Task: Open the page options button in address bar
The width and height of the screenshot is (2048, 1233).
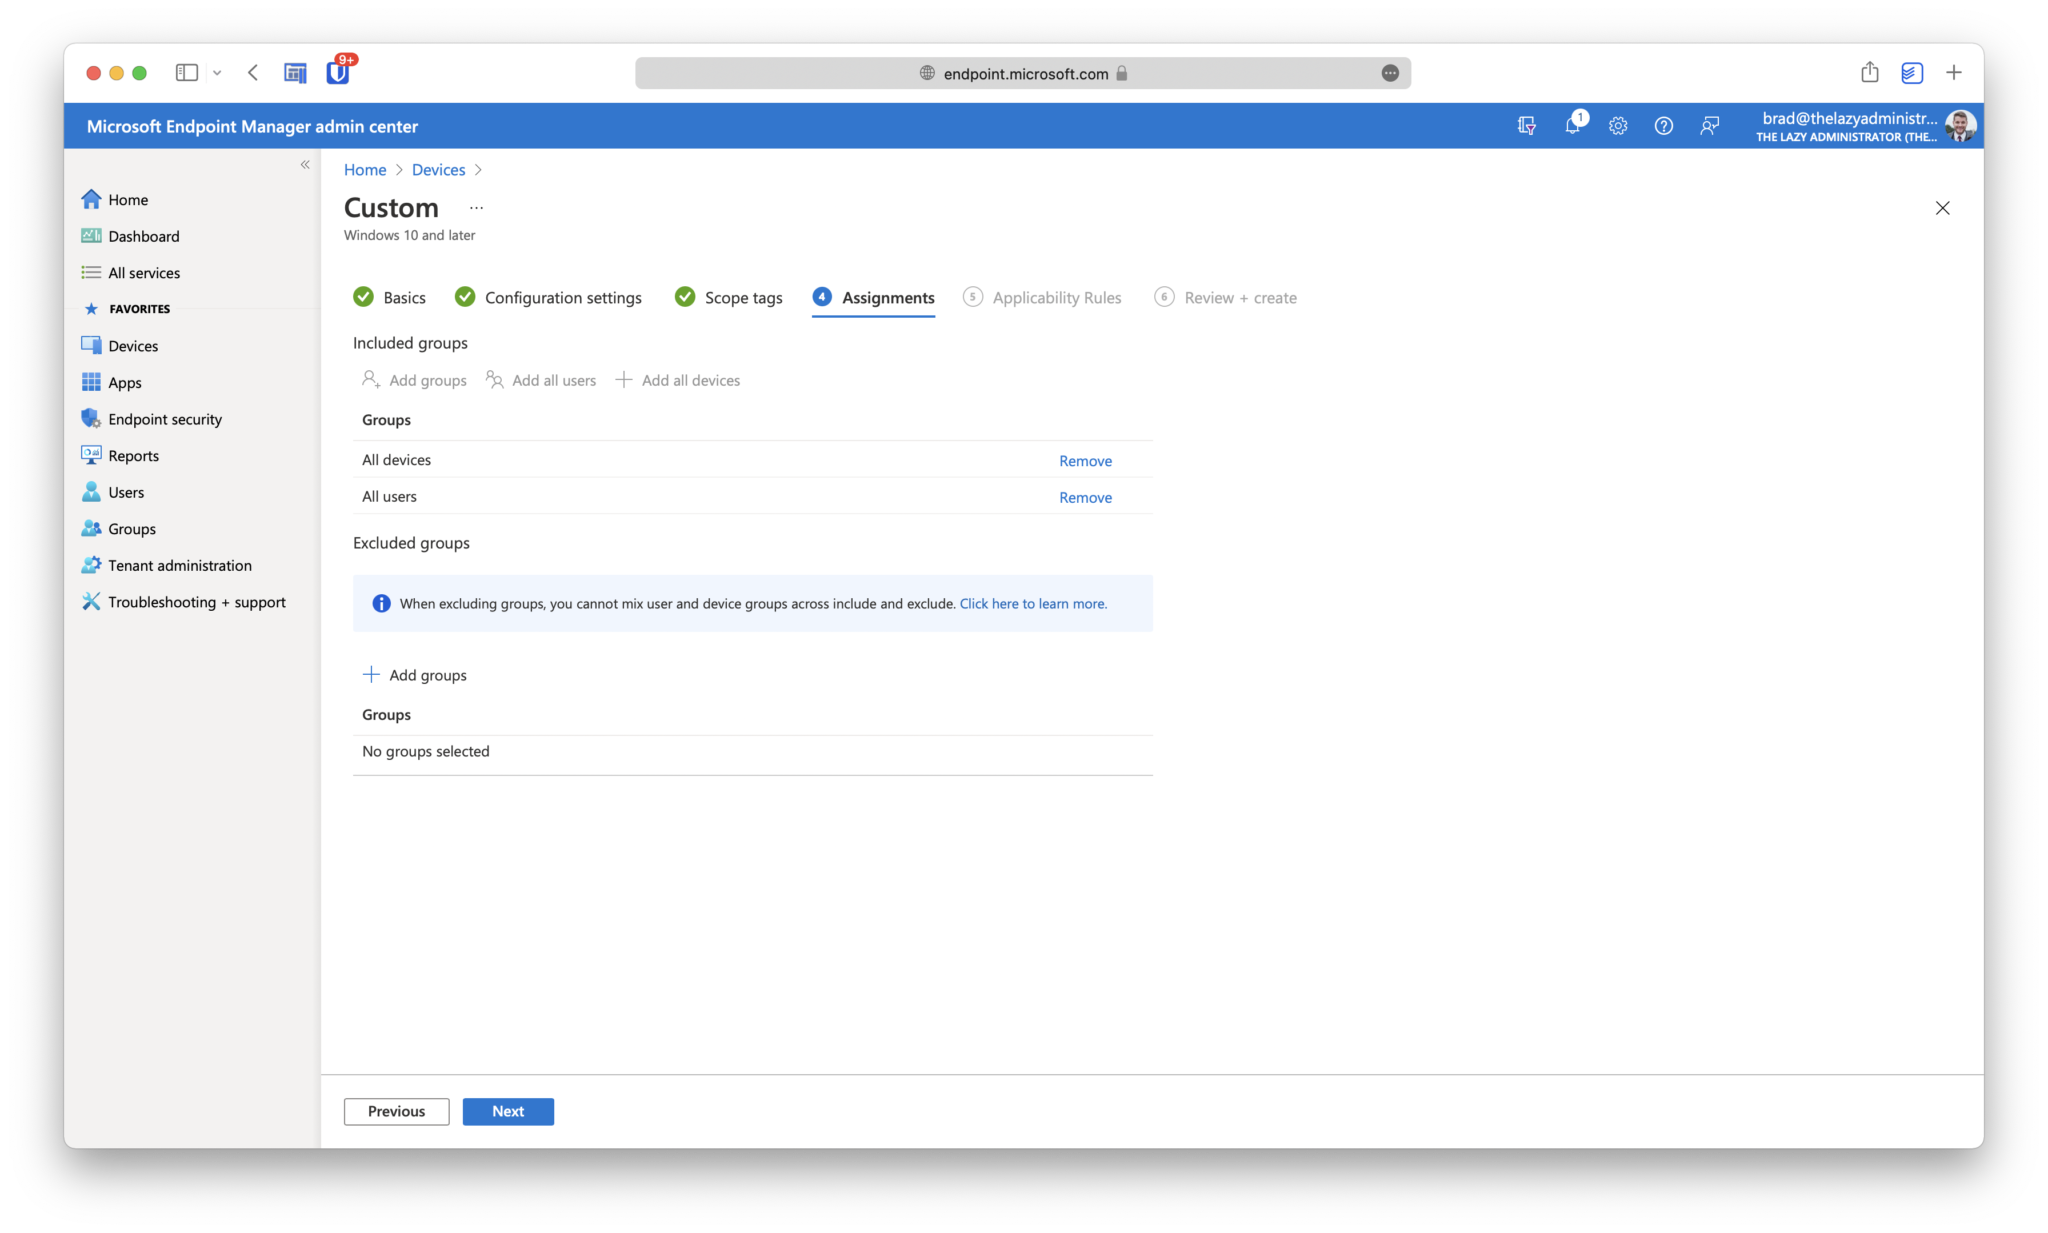Action: [x=1390, y=73]
